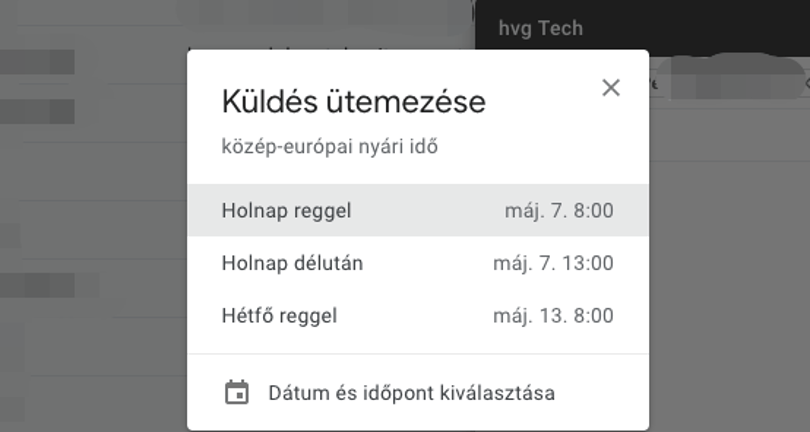Click the máj. 7. 8:00 time
810x432 pixels.
coord(559,211)
